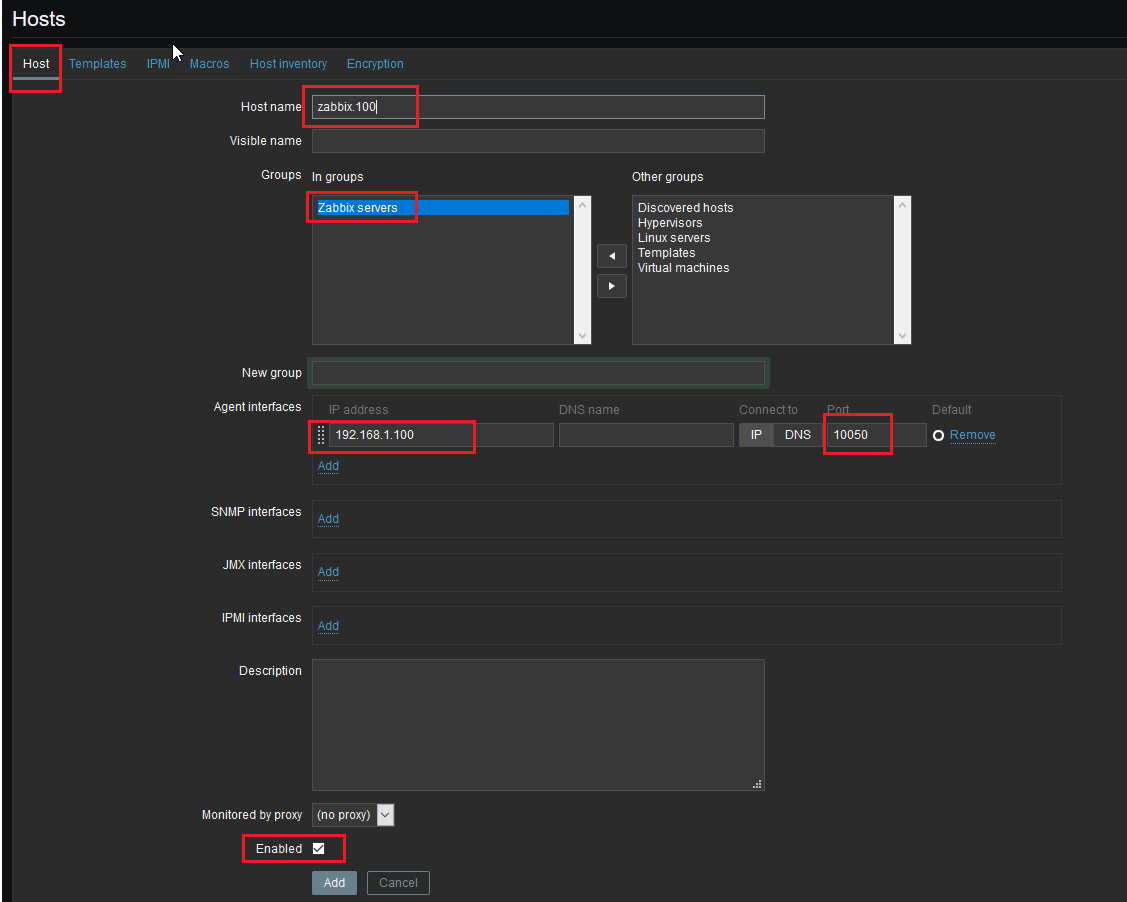Viewport: 1127px width, 902px height.
Task: Switch to the Encryption tab
Action: point(375,64)
